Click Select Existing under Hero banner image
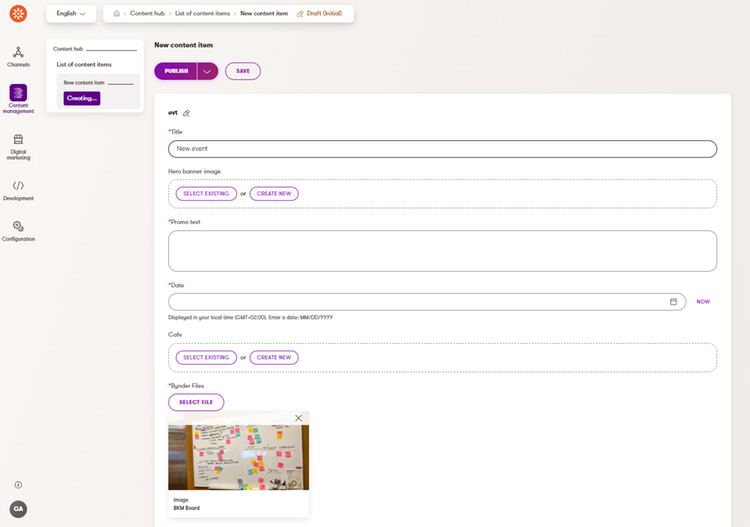The width and height of the screenshot is (750, 527). [x=206, y=194]
